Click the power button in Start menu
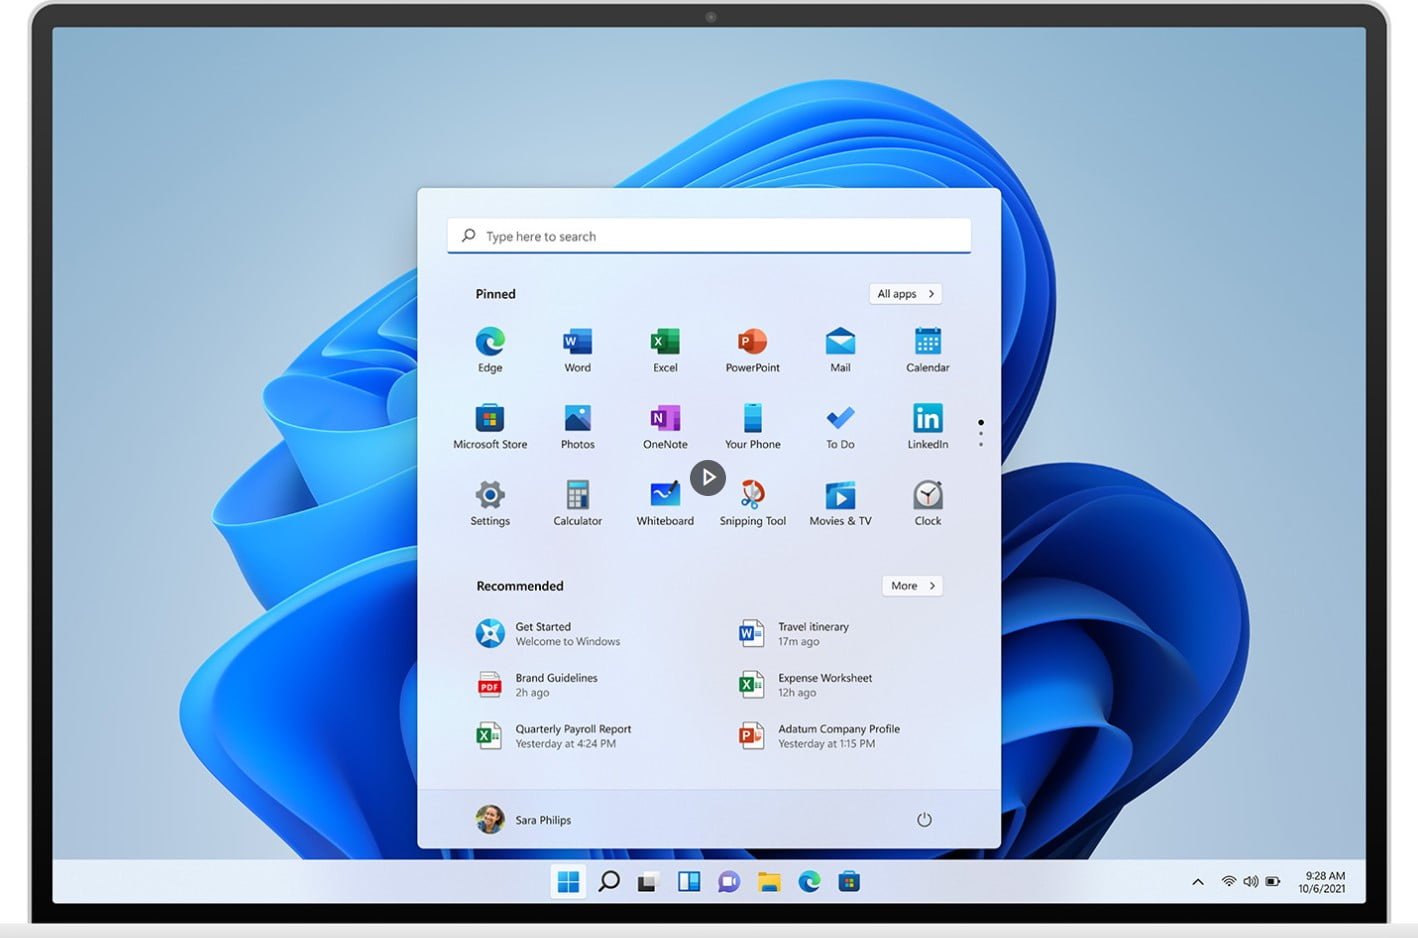 point(924,820)
